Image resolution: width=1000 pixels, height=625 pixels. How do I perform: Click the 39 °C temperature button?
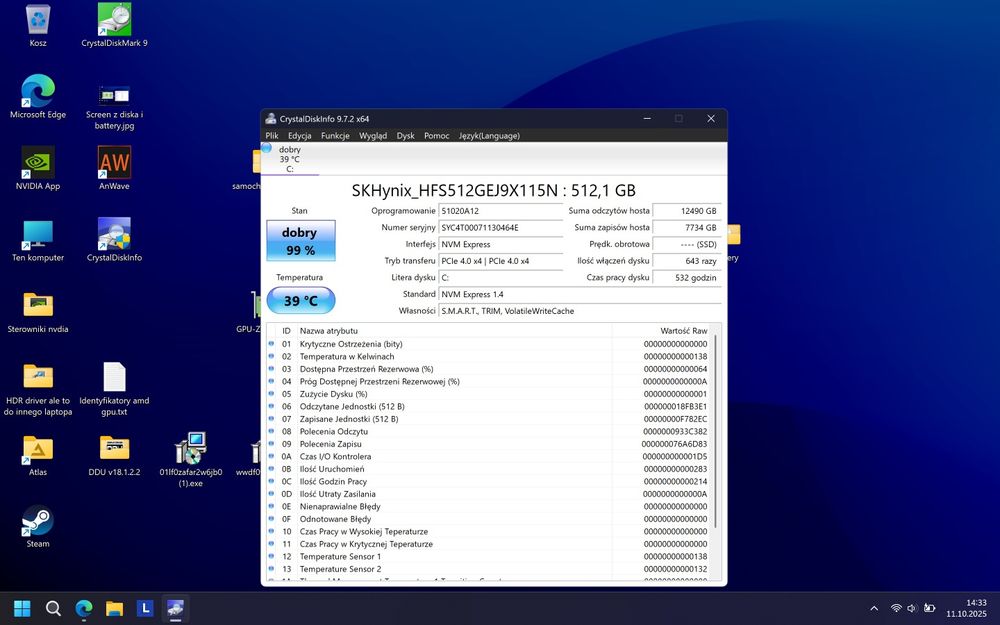[300, 300]
